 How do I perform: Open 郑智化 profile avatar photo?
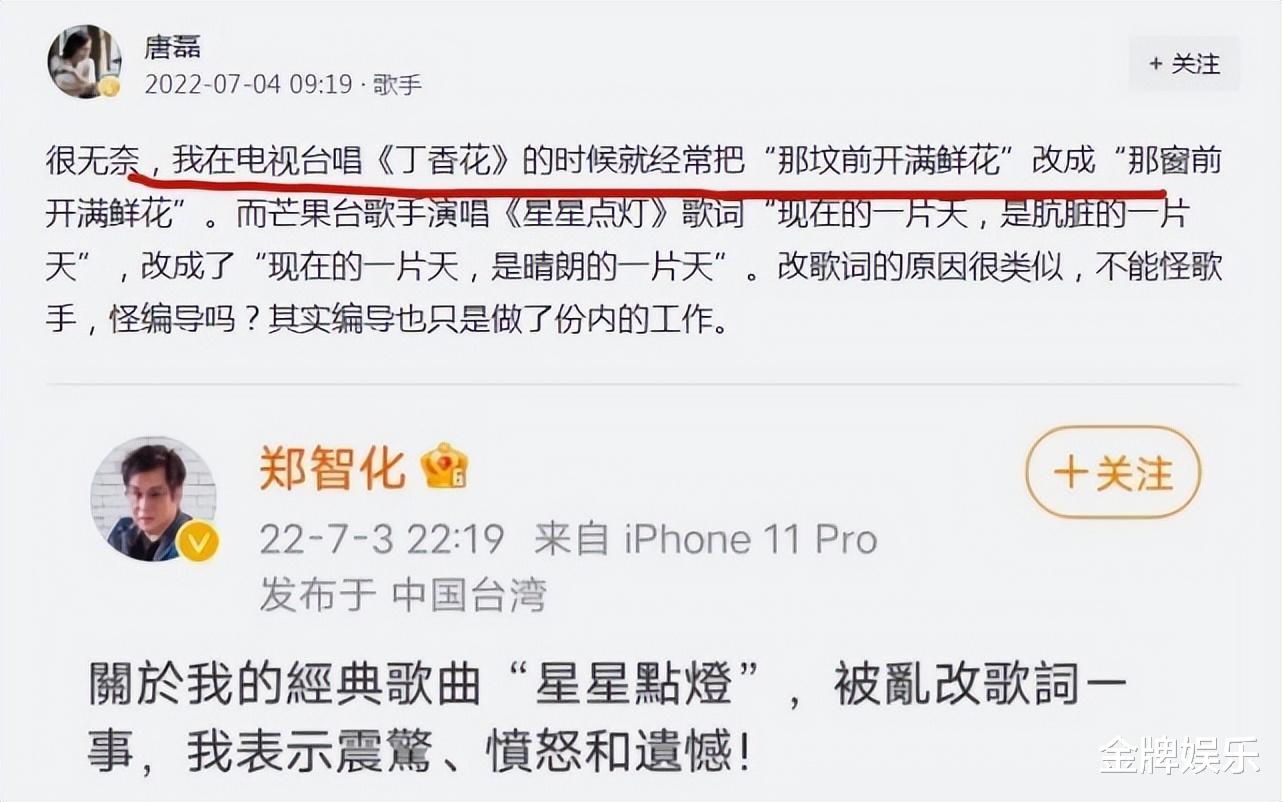click(x=153, y=498)
